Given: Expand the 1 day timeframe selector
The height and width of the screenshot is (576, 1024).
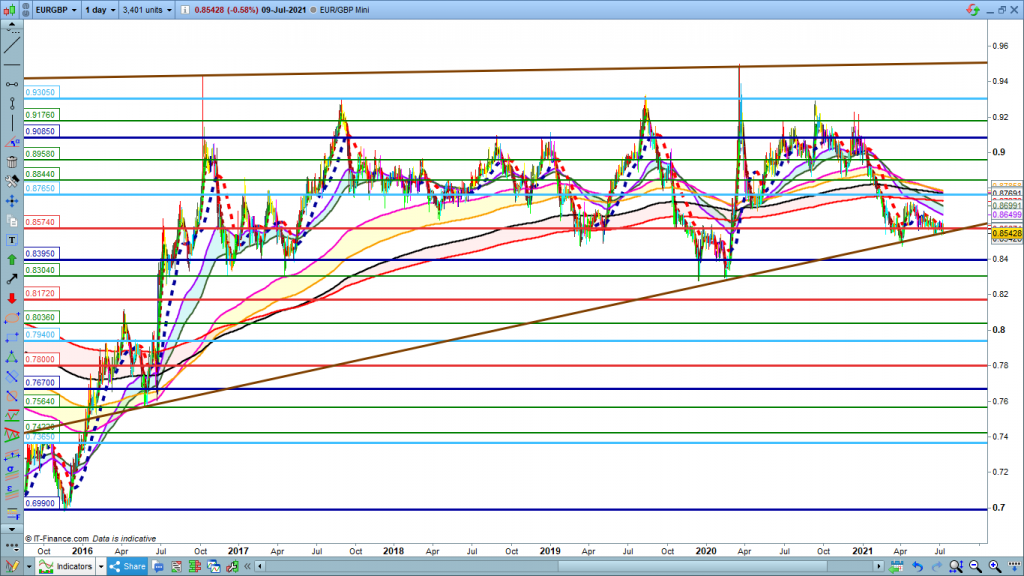Looking at the screenshot, I should (97, 9).
